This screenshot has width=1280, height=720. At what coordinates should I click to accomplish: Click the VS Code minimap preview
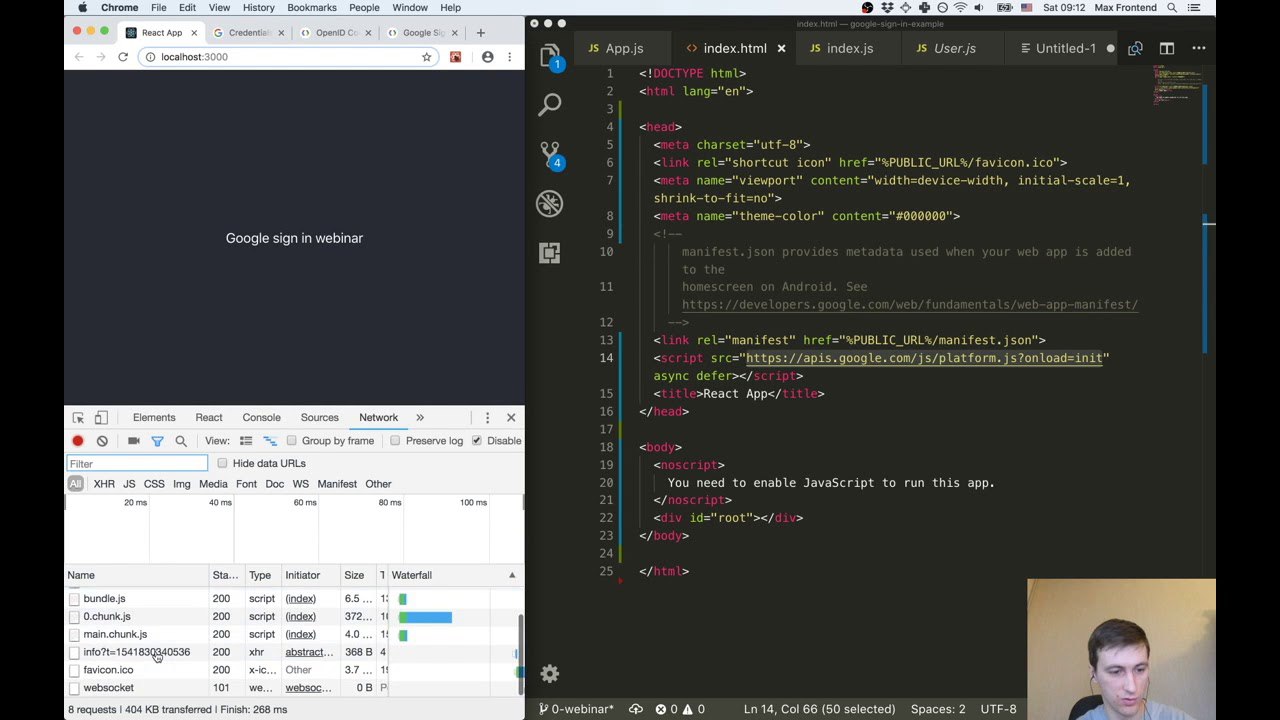(x=1176, y=86)
